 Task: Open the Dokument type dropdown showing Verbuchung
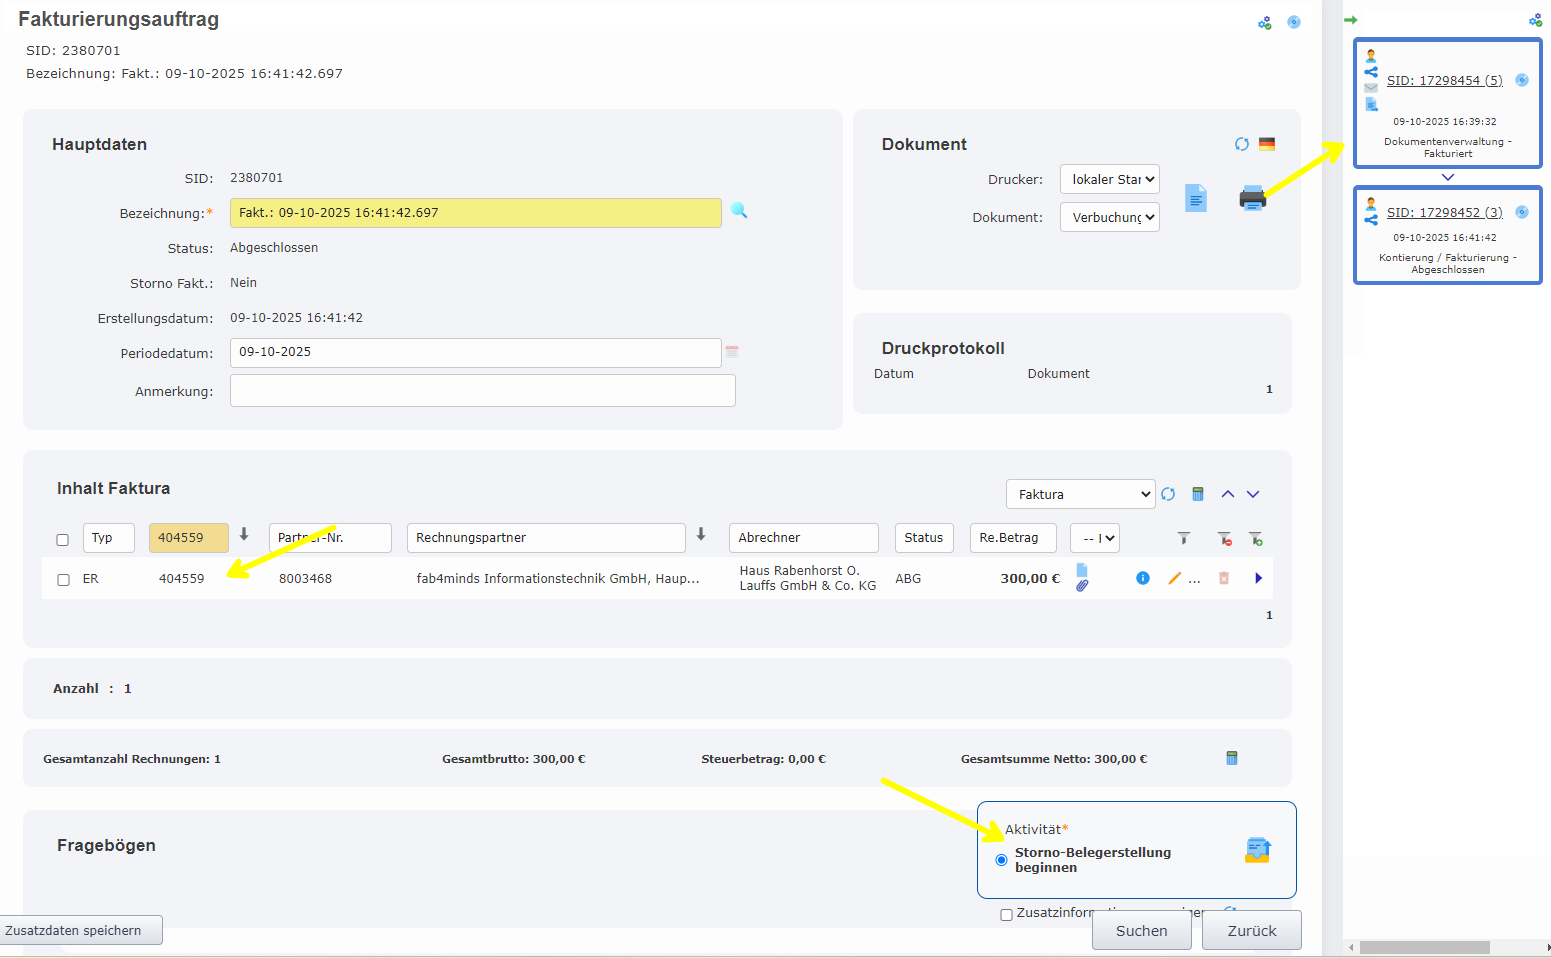pyautogui.click(x=1109, y=217)
